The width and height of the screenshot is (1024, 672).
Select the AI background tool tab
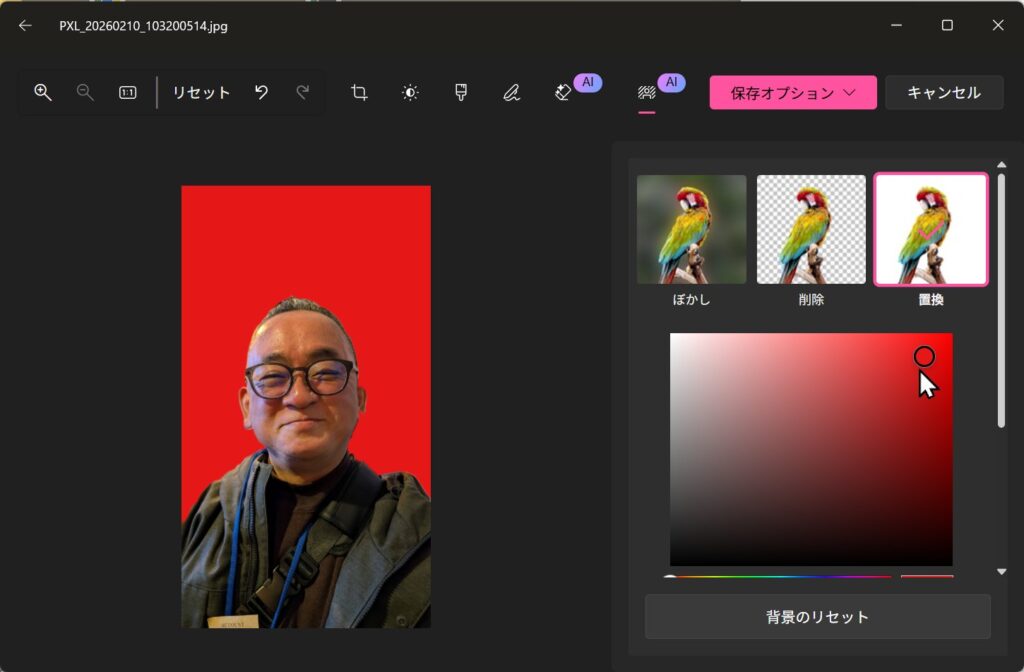647,92
